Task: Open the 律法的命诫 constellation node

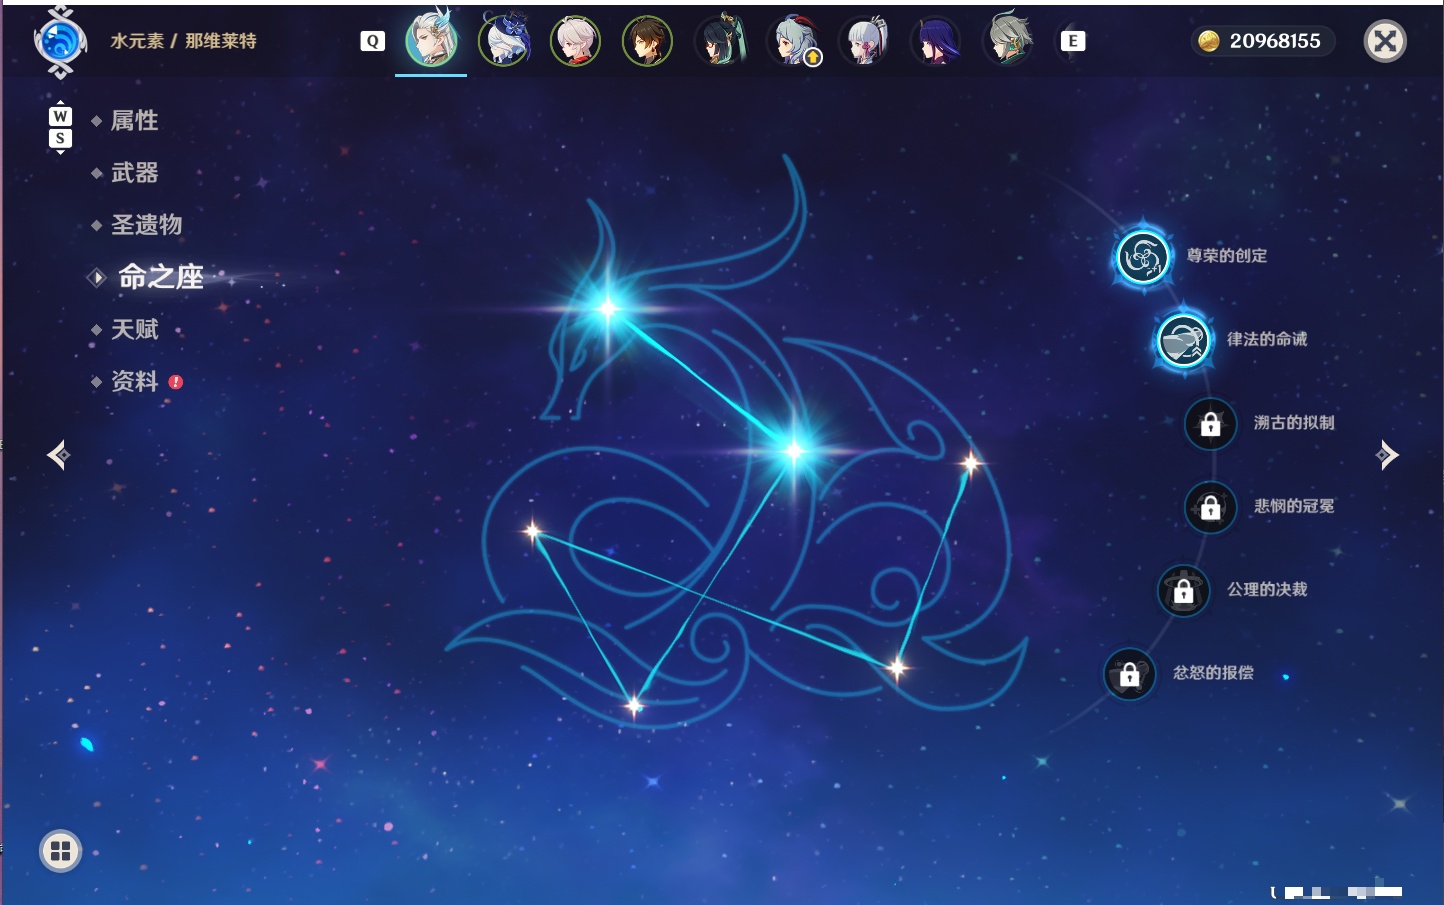Action: click(1183, 340)
